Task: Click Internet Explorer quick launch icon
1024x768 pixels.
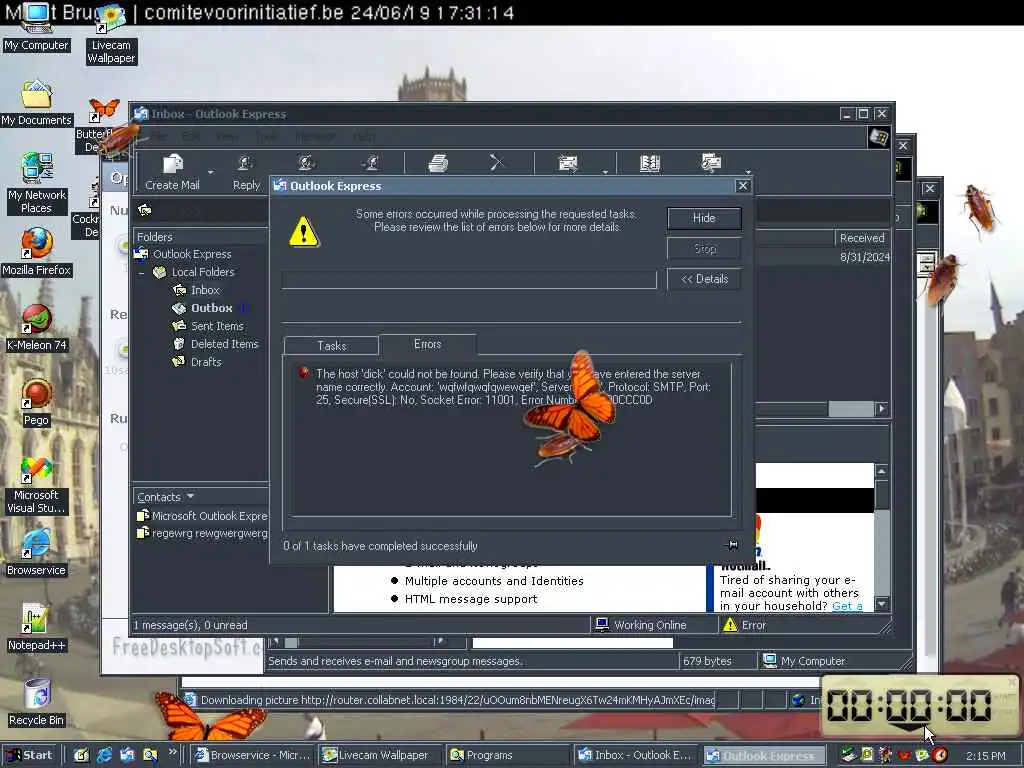Action: 104,755
